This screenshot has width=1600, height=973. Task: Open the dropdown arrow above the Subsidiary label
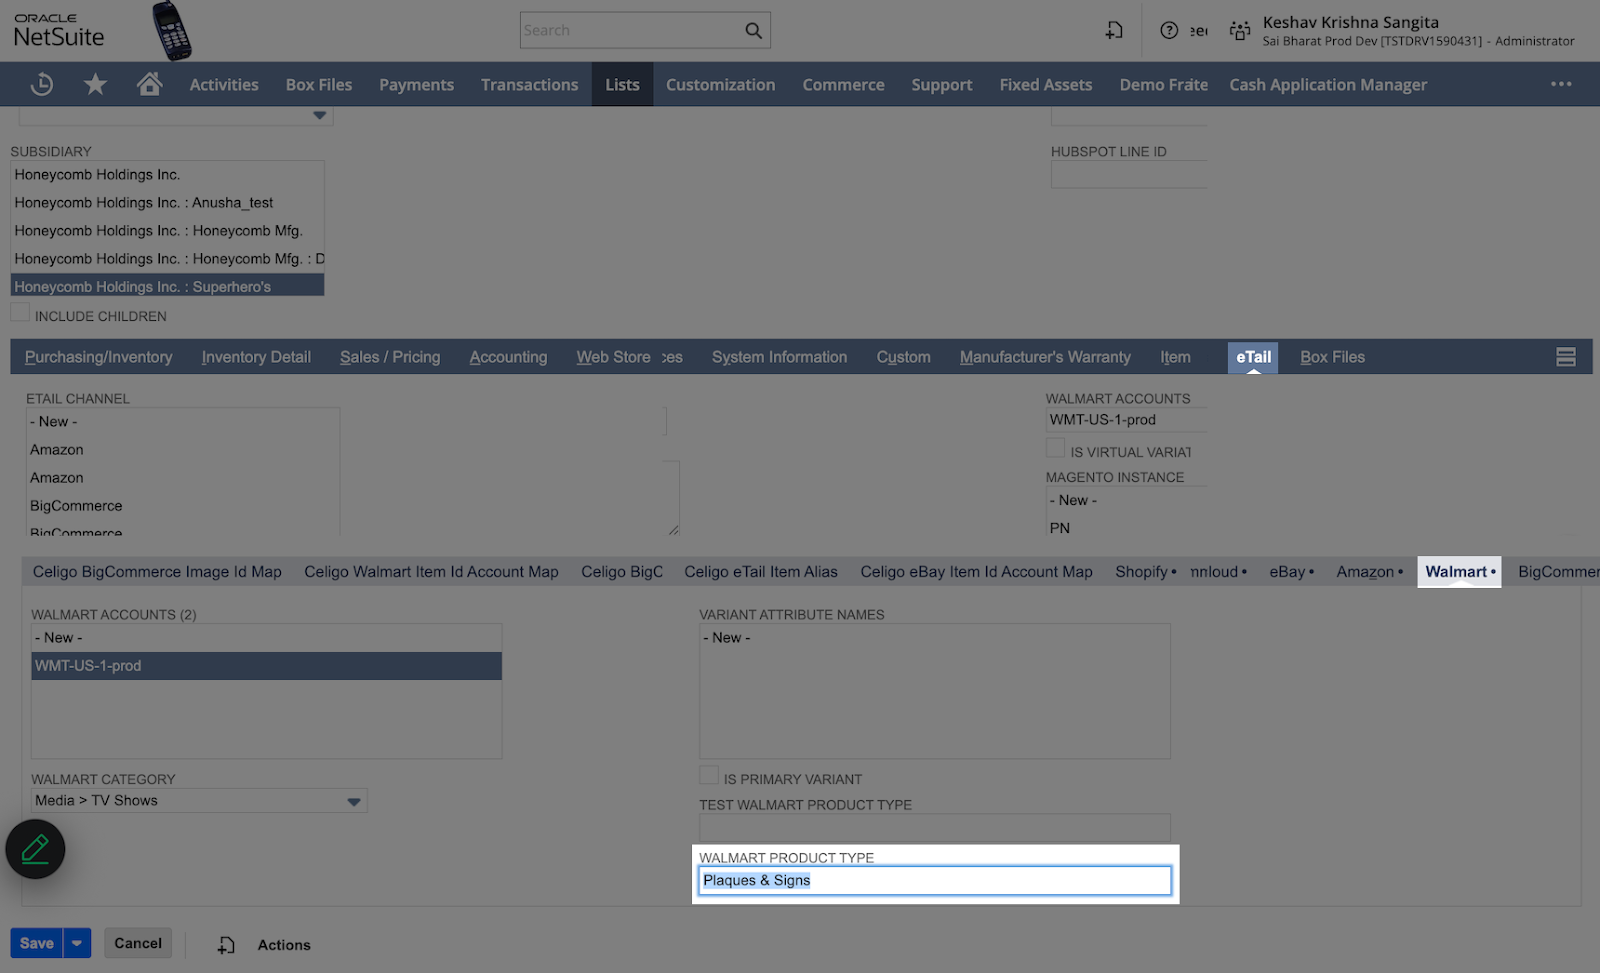pos(319,115)
